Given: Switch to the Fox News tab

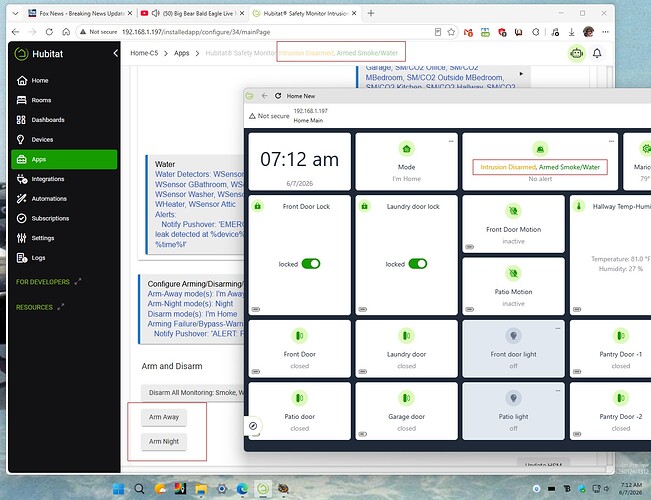Looking at the screenshot, I should (x=80, y=13).
